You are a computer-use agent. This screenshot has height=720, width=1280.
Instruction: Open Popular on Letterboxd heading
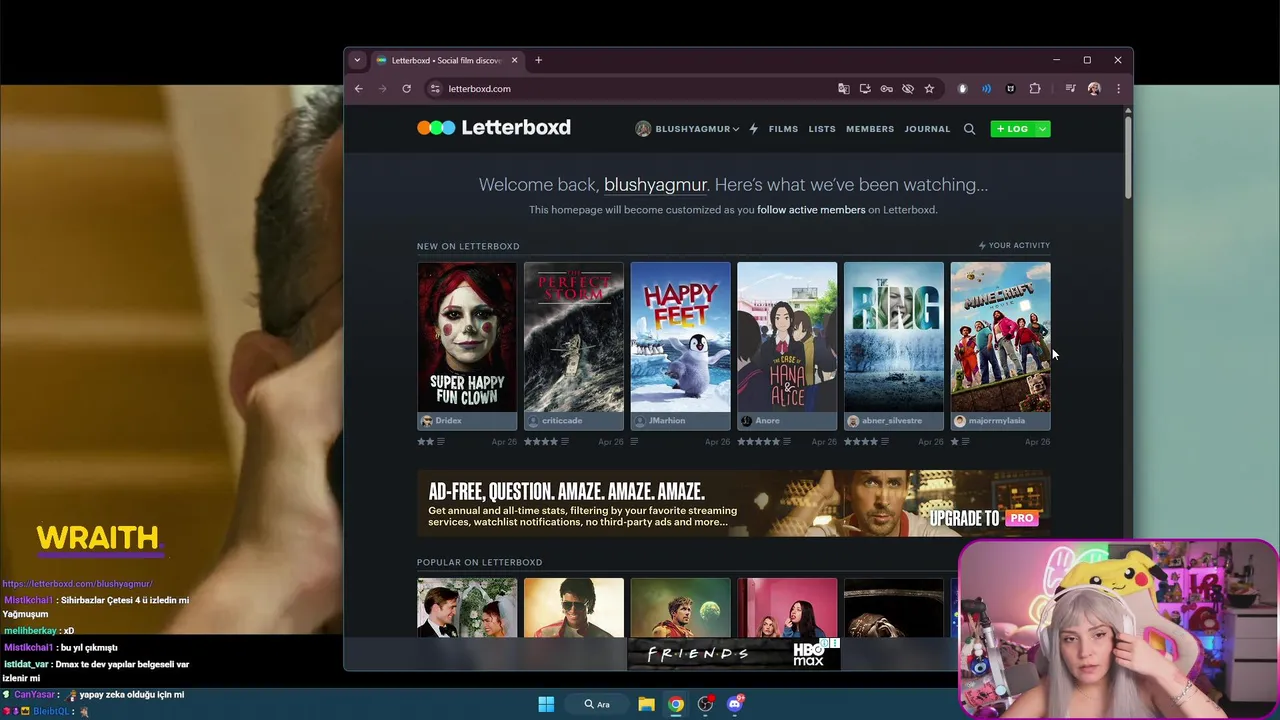480,562
